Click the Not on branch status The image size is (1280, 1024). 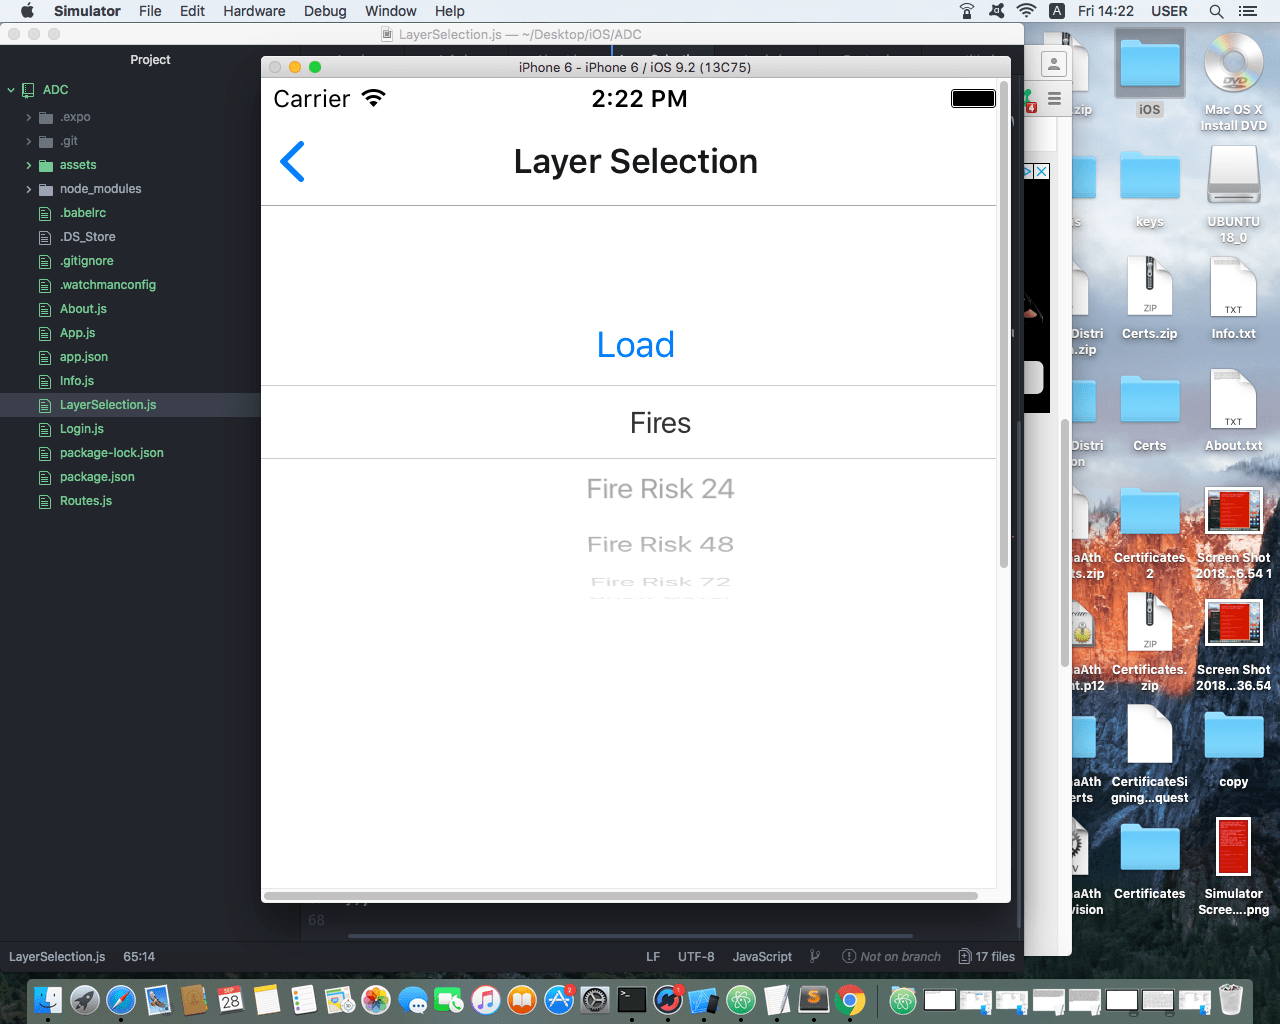coord(891,957)
